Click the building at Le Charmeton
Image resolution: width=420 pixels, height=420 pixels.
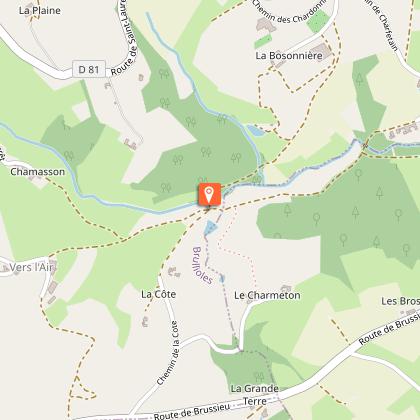[286, 287]
